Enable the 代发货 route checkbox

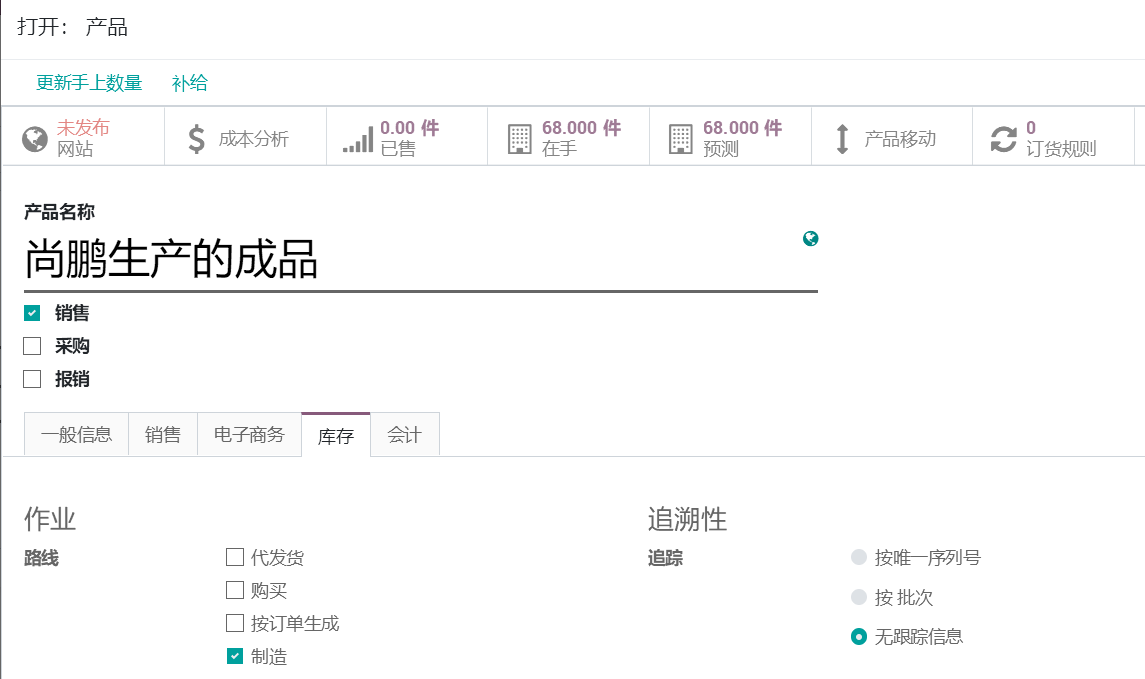click(x=235, y=558)
